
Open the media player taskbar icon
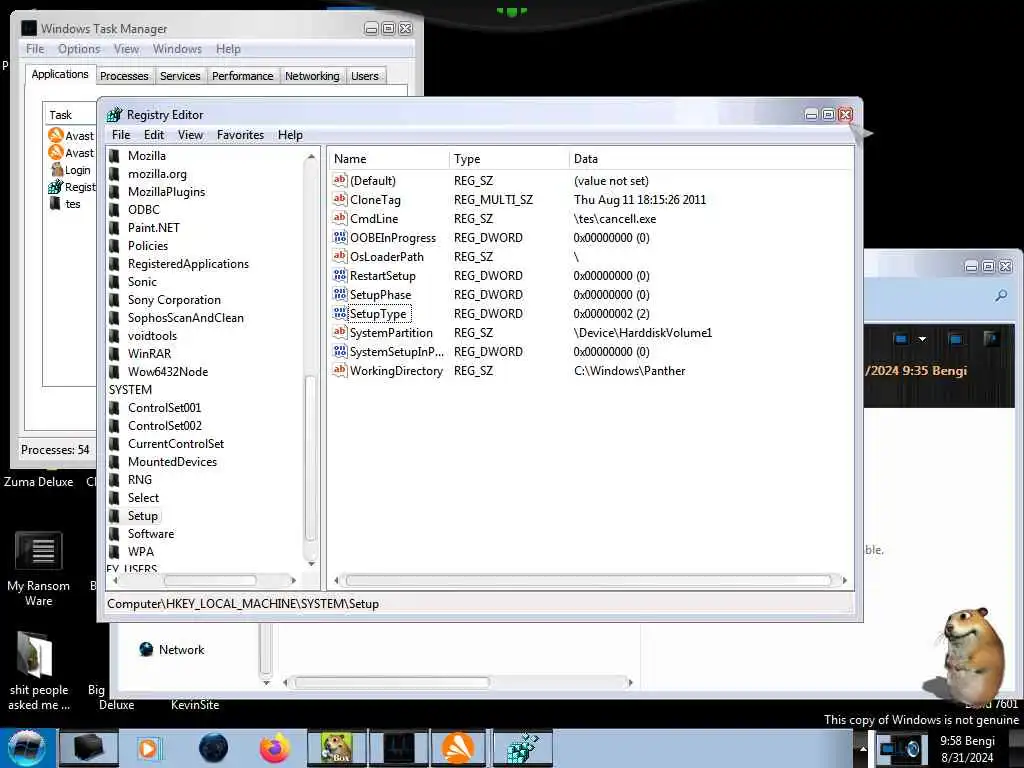pyautogui.click(x=148, y=748)
